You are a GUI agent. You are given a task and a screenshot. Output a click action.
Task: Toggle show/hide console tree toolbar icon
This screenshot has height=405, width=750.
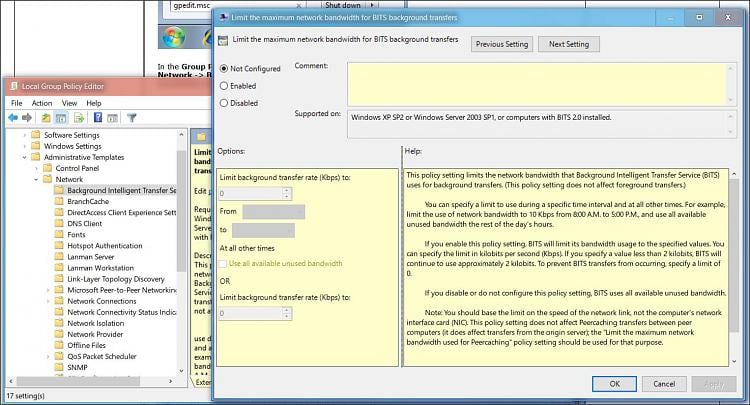pos(61,118)
